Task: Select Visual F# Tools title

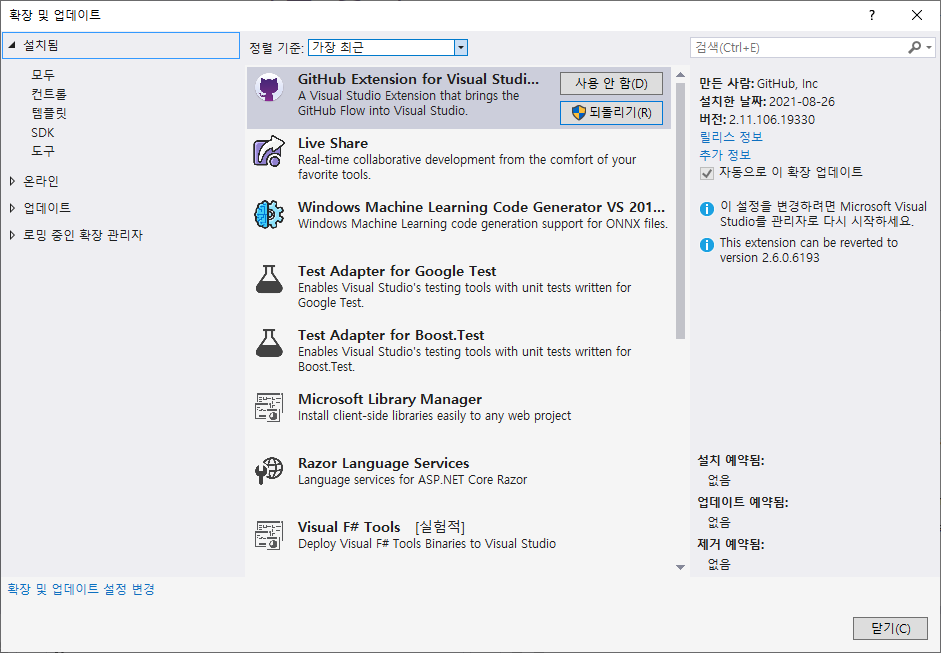Action: 349,527
